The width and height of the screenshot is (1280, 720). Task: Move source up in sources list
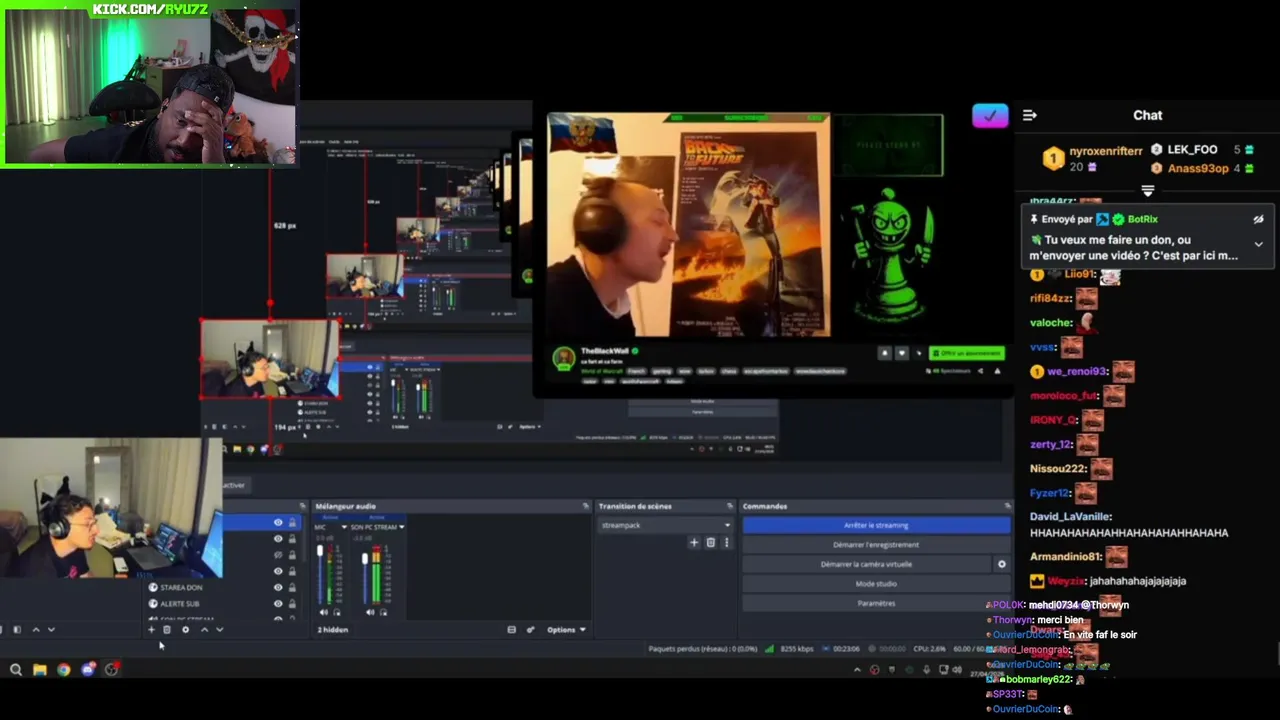[x=204, y=630]
